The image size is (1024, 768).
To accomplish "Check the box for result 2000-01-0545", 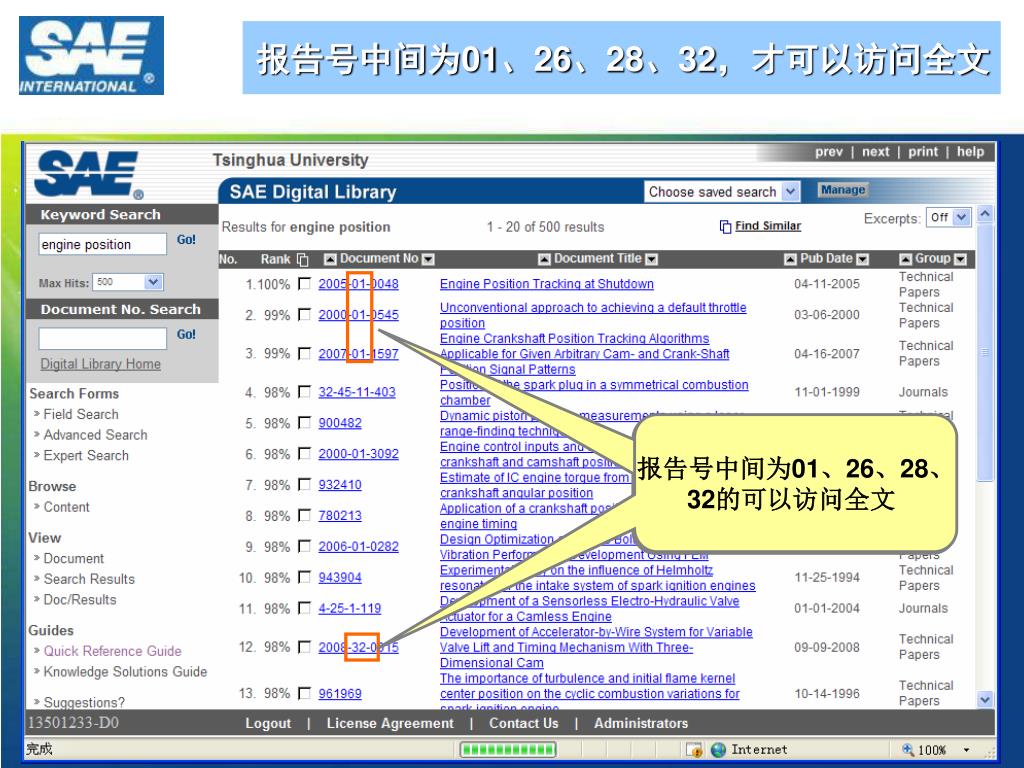I will 304,315.
